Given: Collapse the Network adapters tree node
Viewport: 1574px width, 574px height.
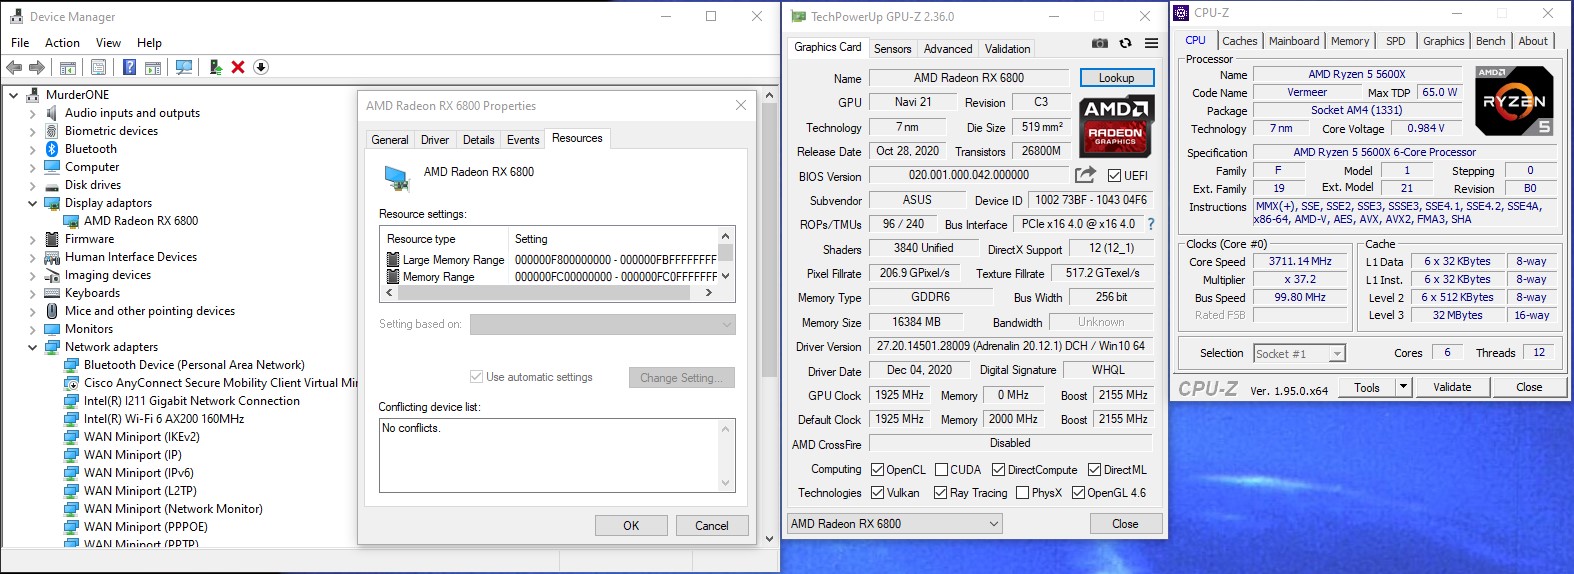Looking at the screenshot, I should click(x=32, y=347).
